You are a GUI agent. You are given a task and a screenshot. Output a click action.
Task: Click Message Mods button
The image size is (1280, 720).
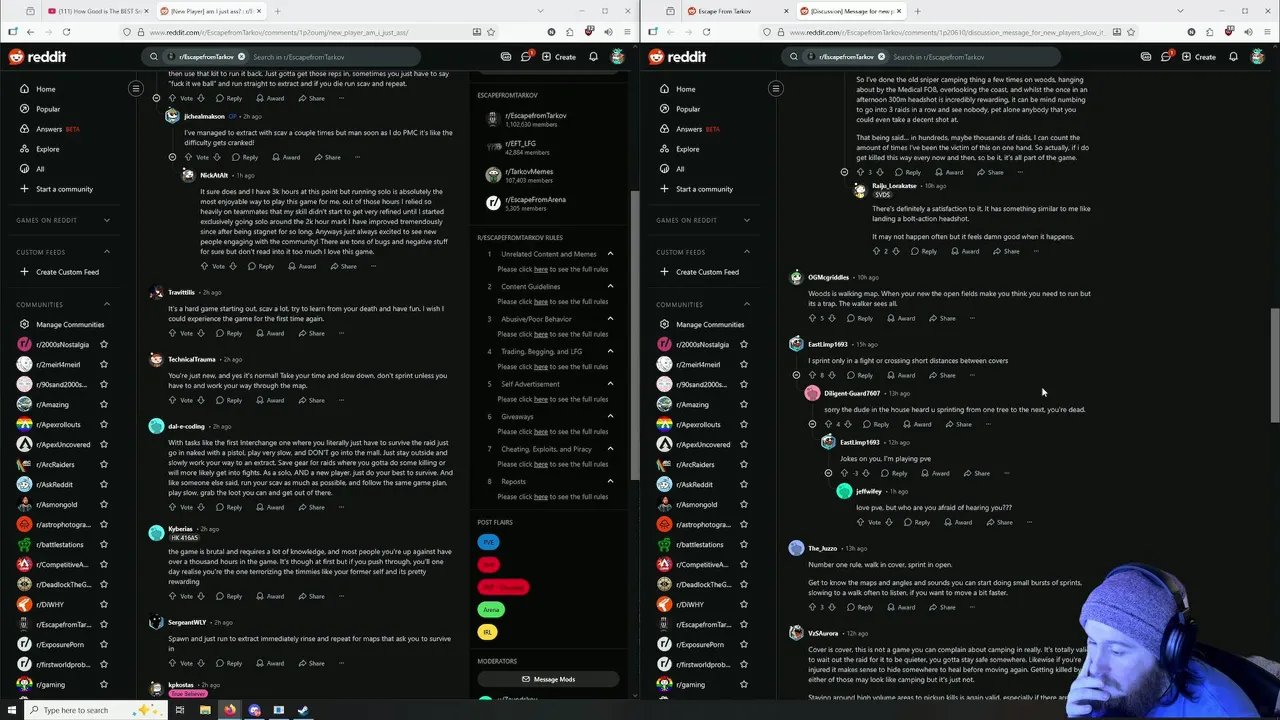(x=548, y=679)
